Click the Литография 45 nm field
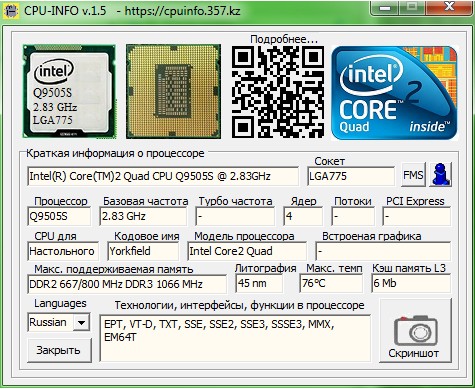Screen dimensions: 475x389 coord(259,283)
